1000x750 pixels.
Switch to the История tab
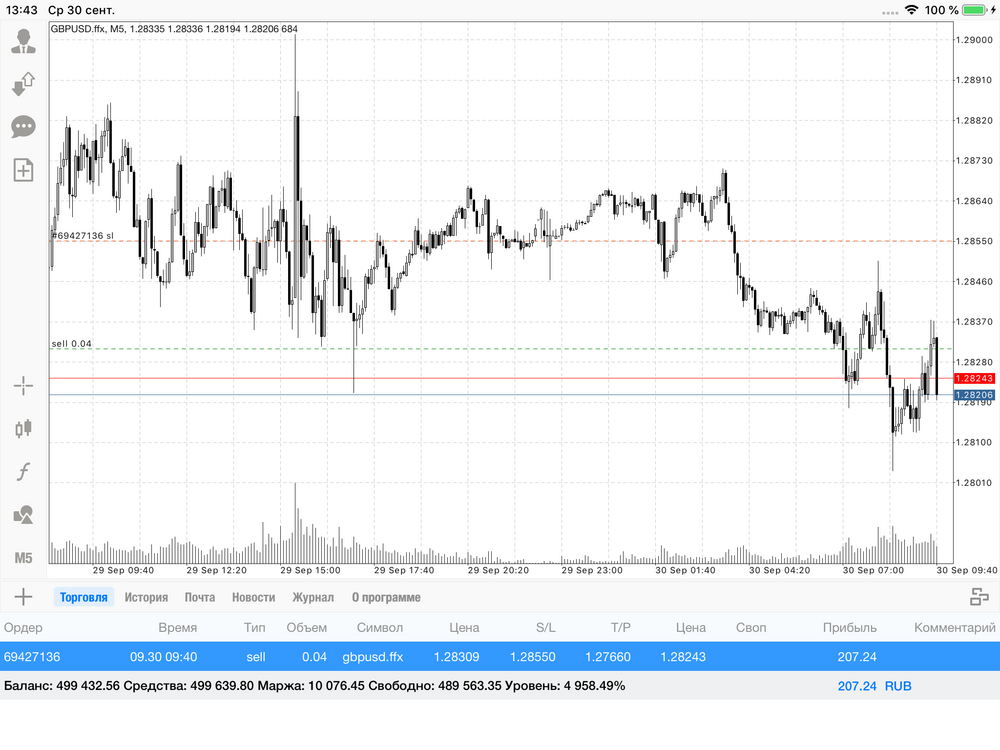[146, 598]
